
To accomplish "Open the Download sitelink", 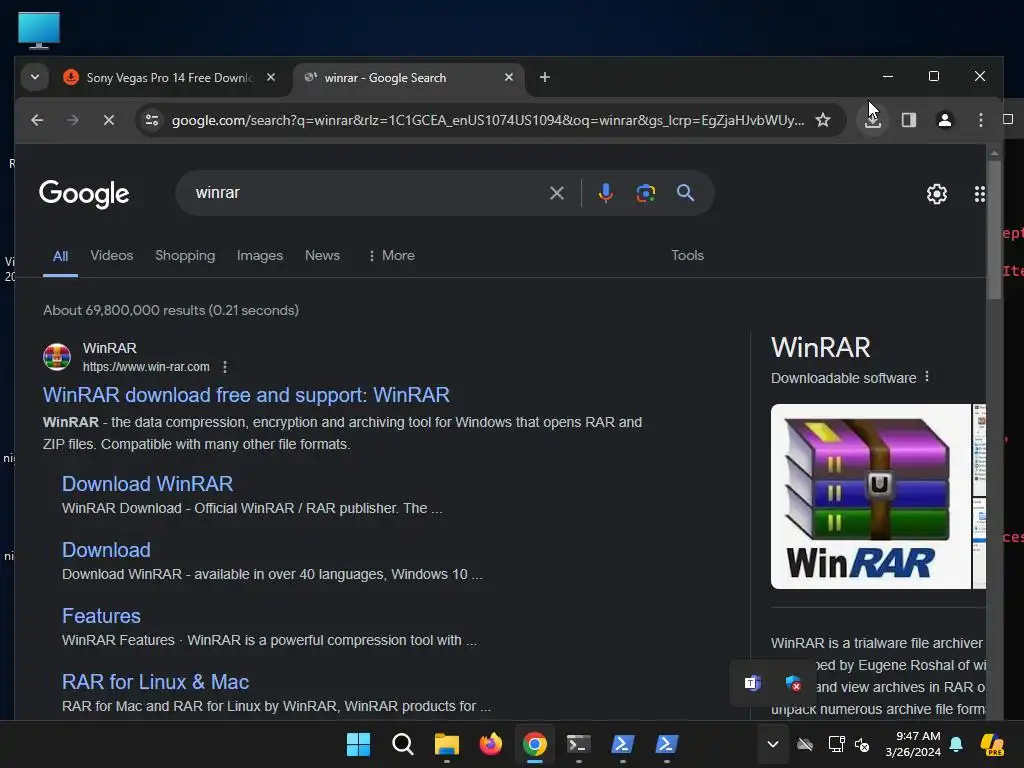I will tap(106, 550).
